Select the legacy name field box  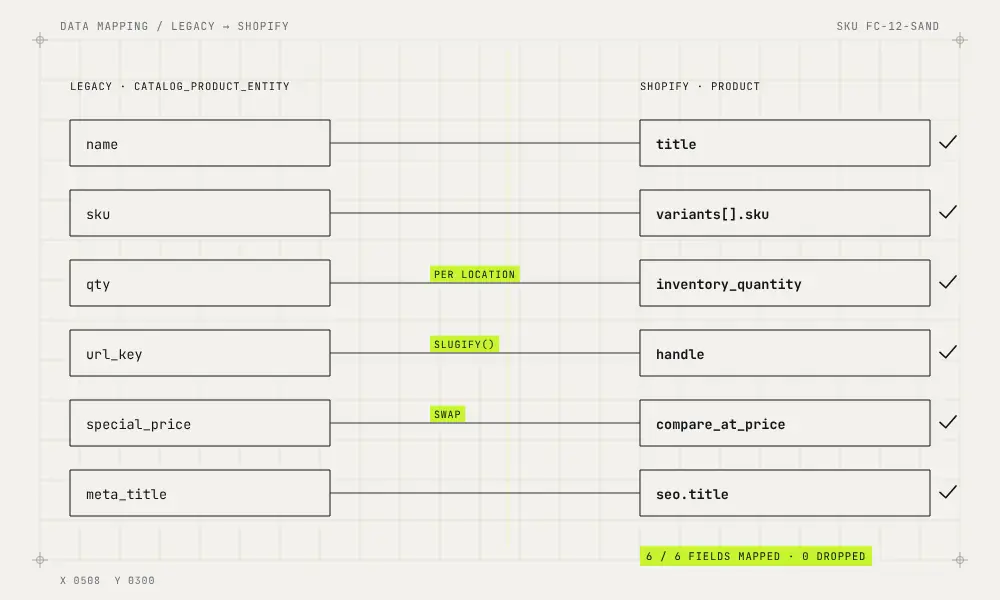pos(200,143)
